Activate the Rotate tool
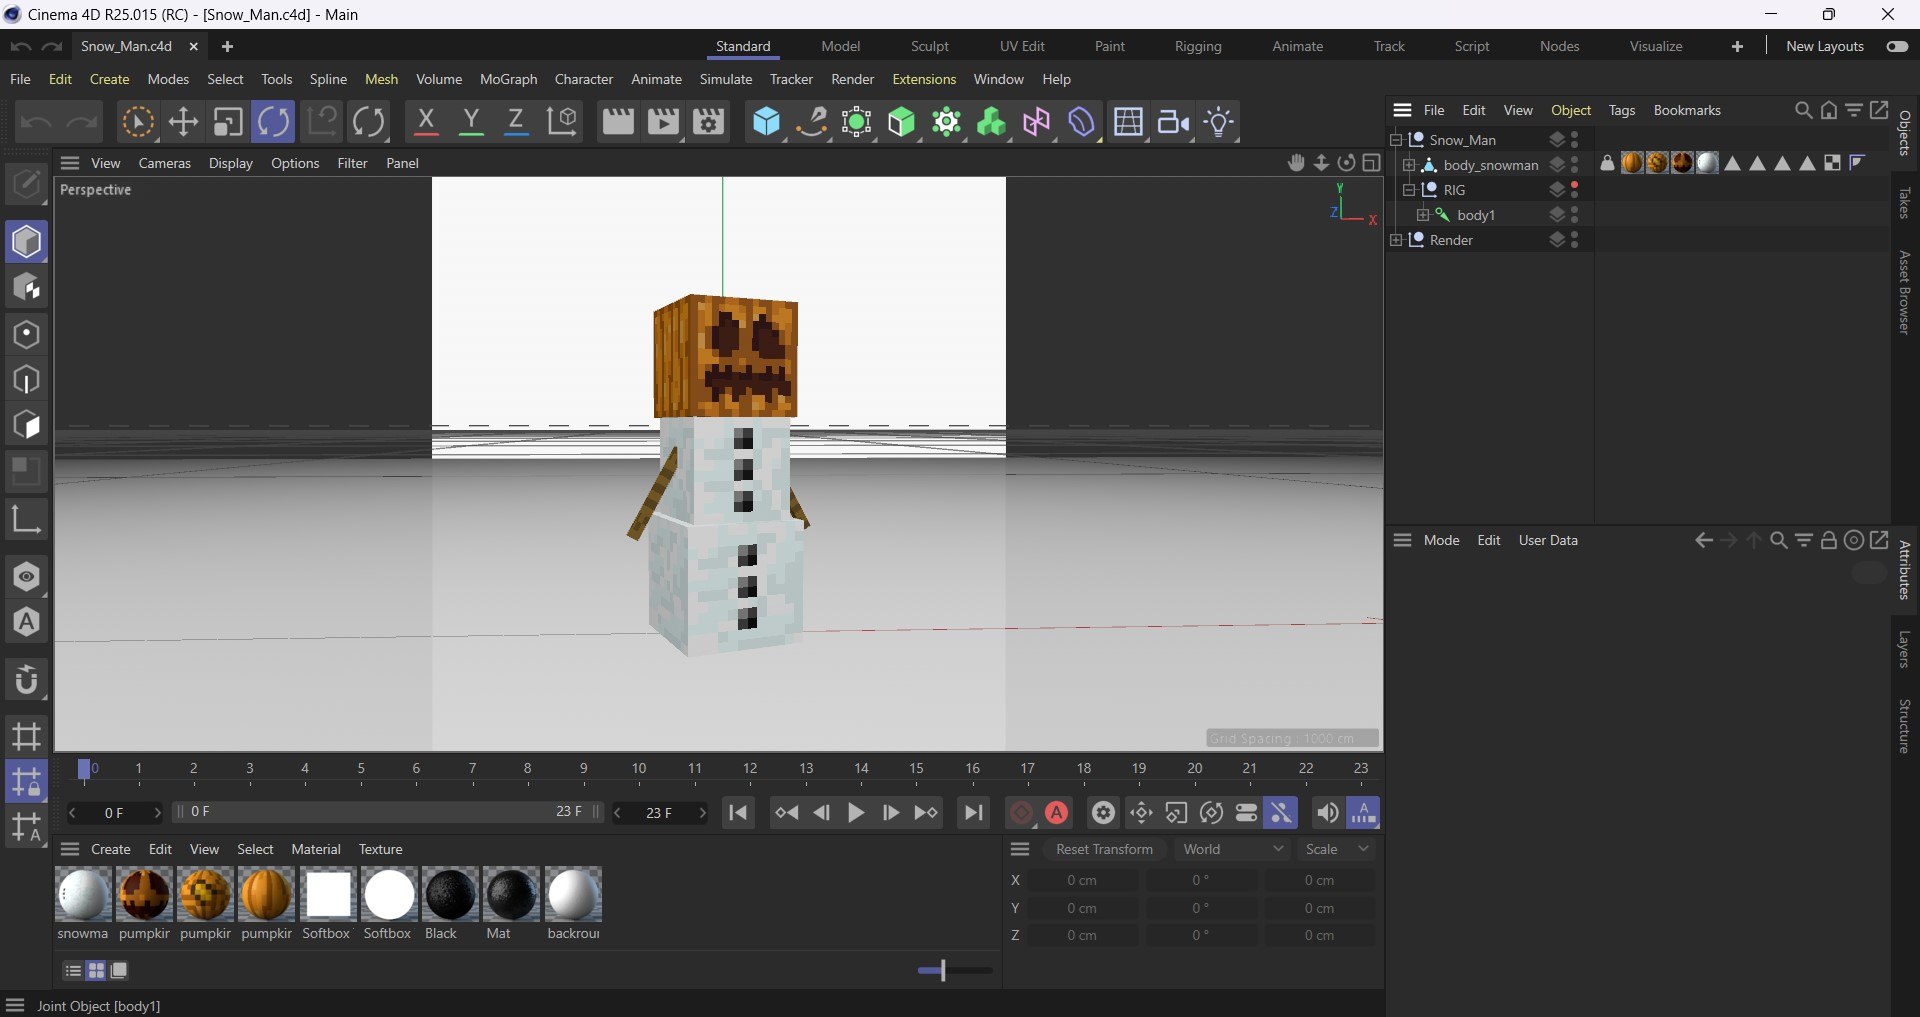 (x=273, y=122)
